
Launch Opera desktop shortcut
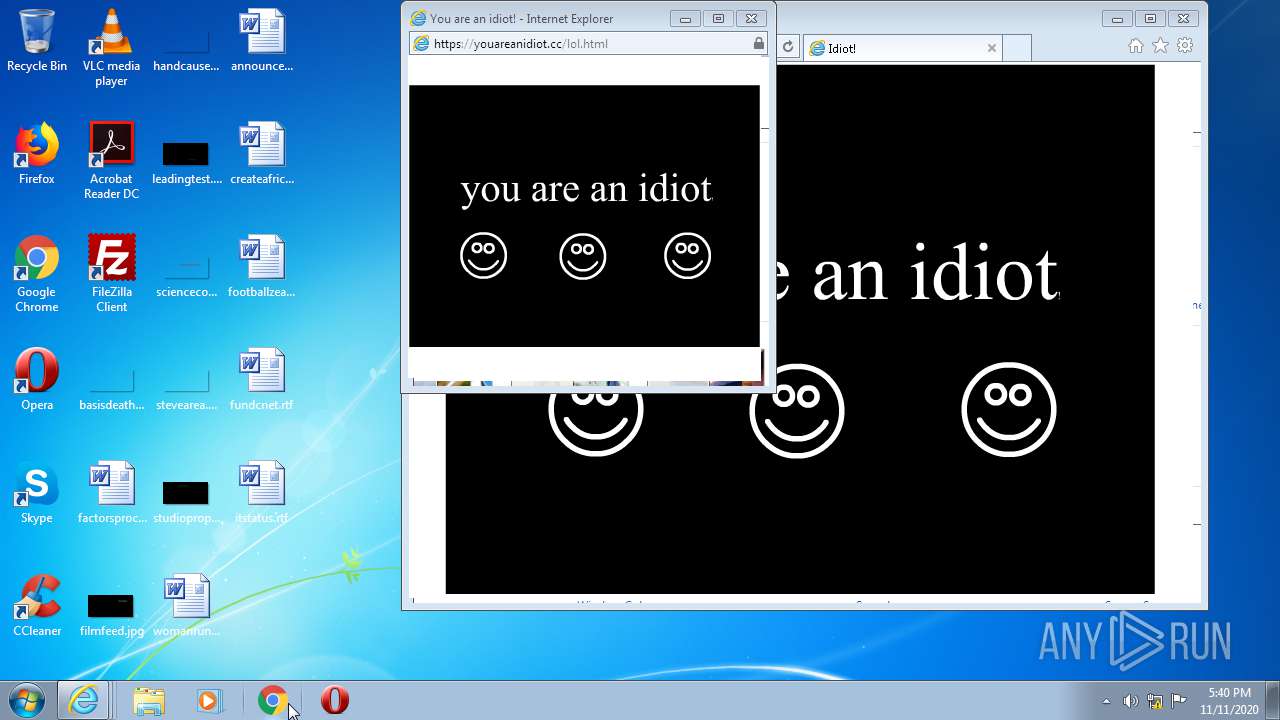point(37,379)
